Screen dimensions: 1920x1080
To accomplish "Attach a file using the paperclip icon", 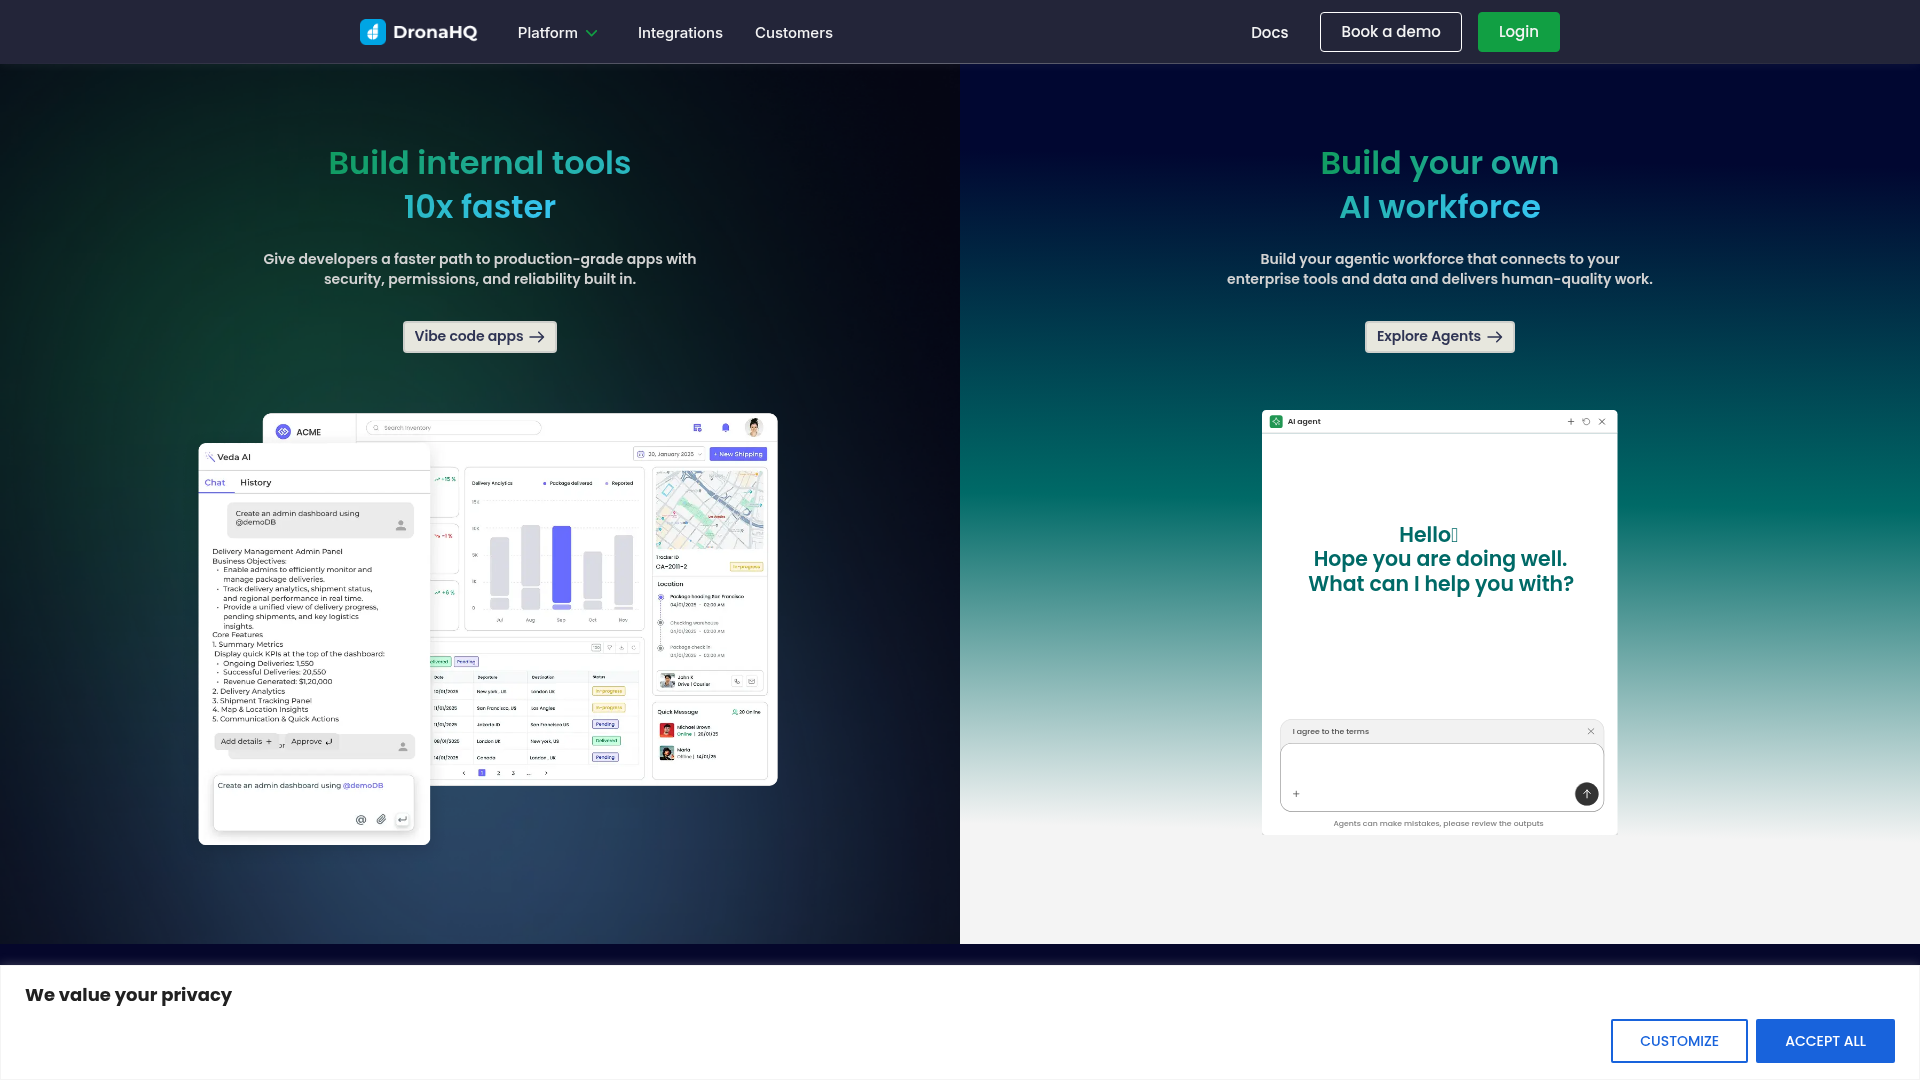I will [381, 819].
